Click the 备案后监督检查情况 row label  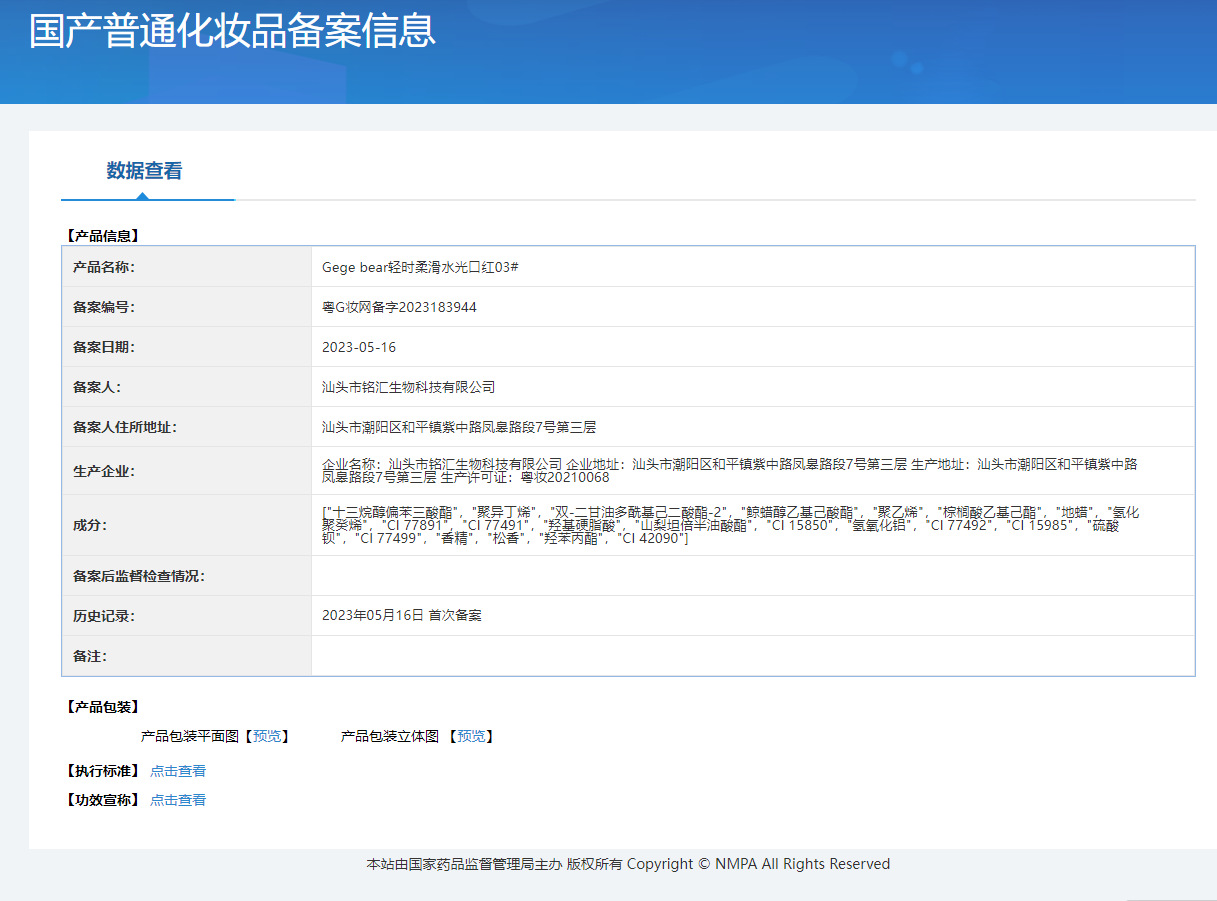139,576
